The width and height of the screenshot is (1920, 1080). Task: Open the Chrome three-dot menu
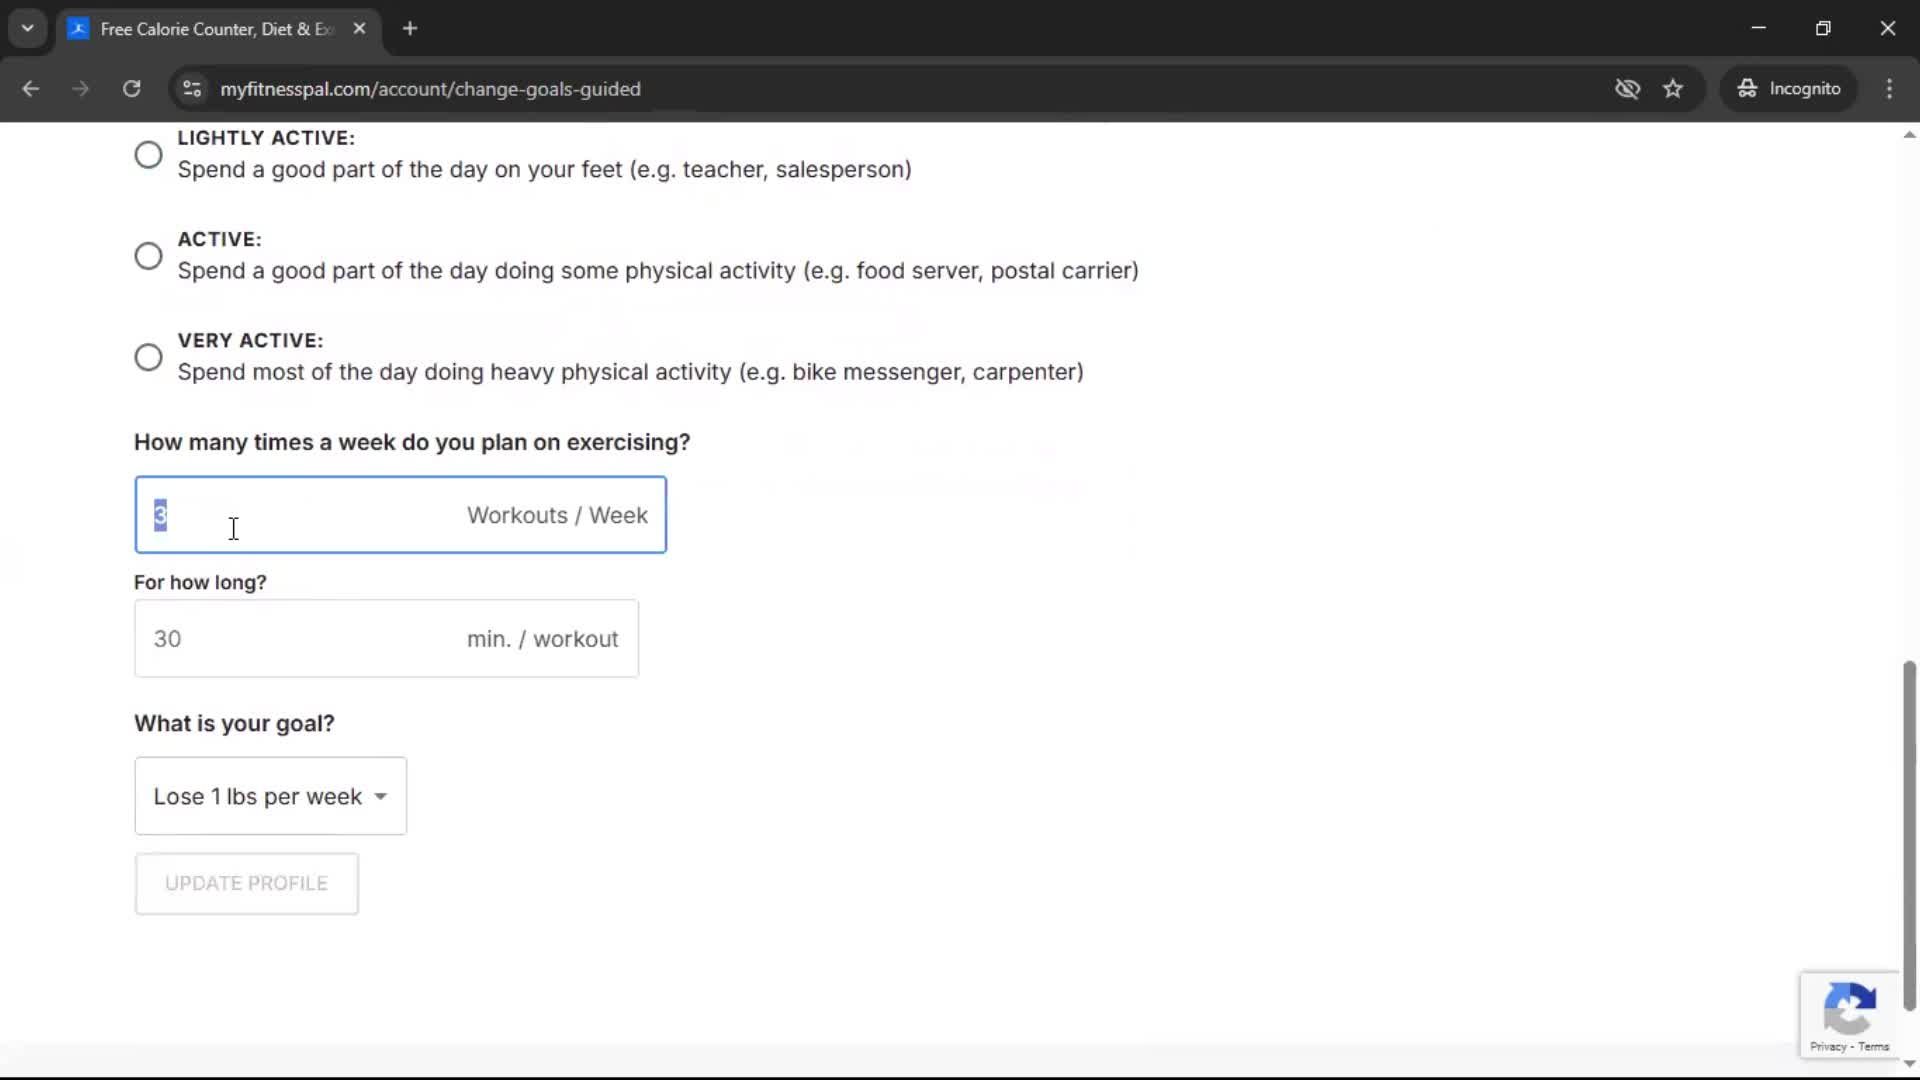1889,89
